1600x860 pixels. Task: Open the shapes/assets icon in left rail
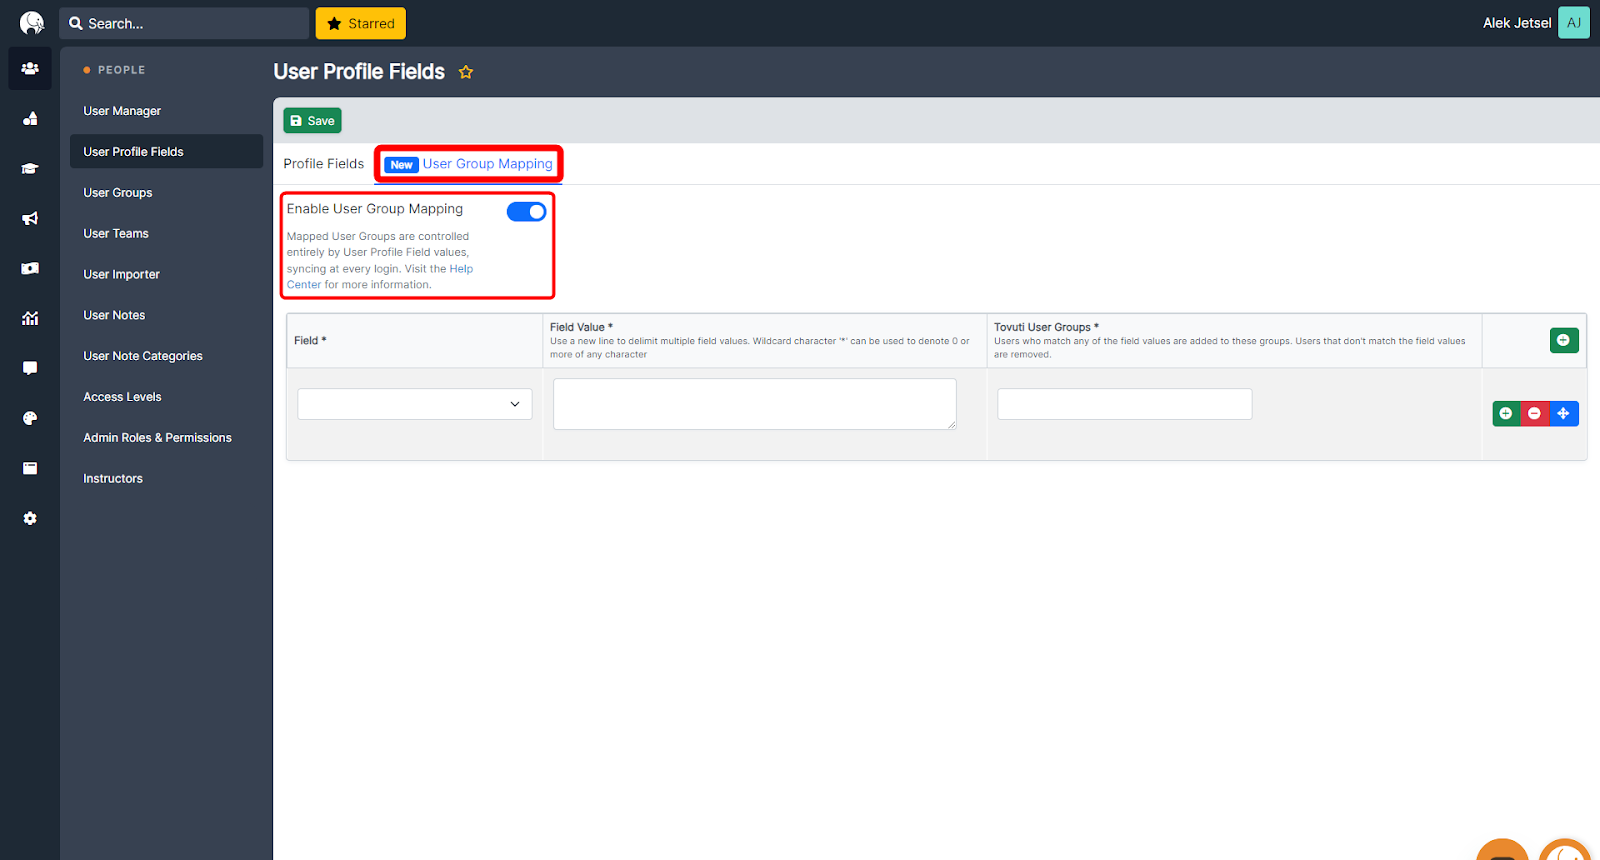[x=30, y=118]
